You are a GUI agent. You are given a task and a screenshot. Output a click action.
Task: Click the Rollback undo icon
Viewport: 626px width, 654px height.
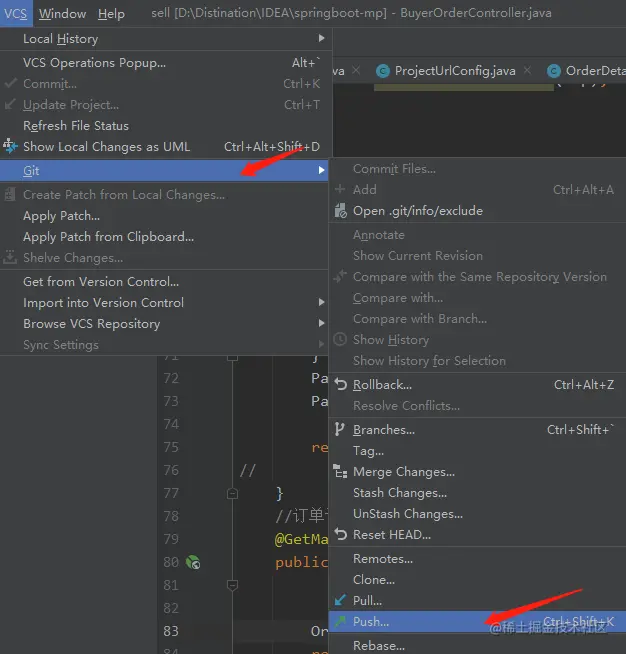(341, 384)
